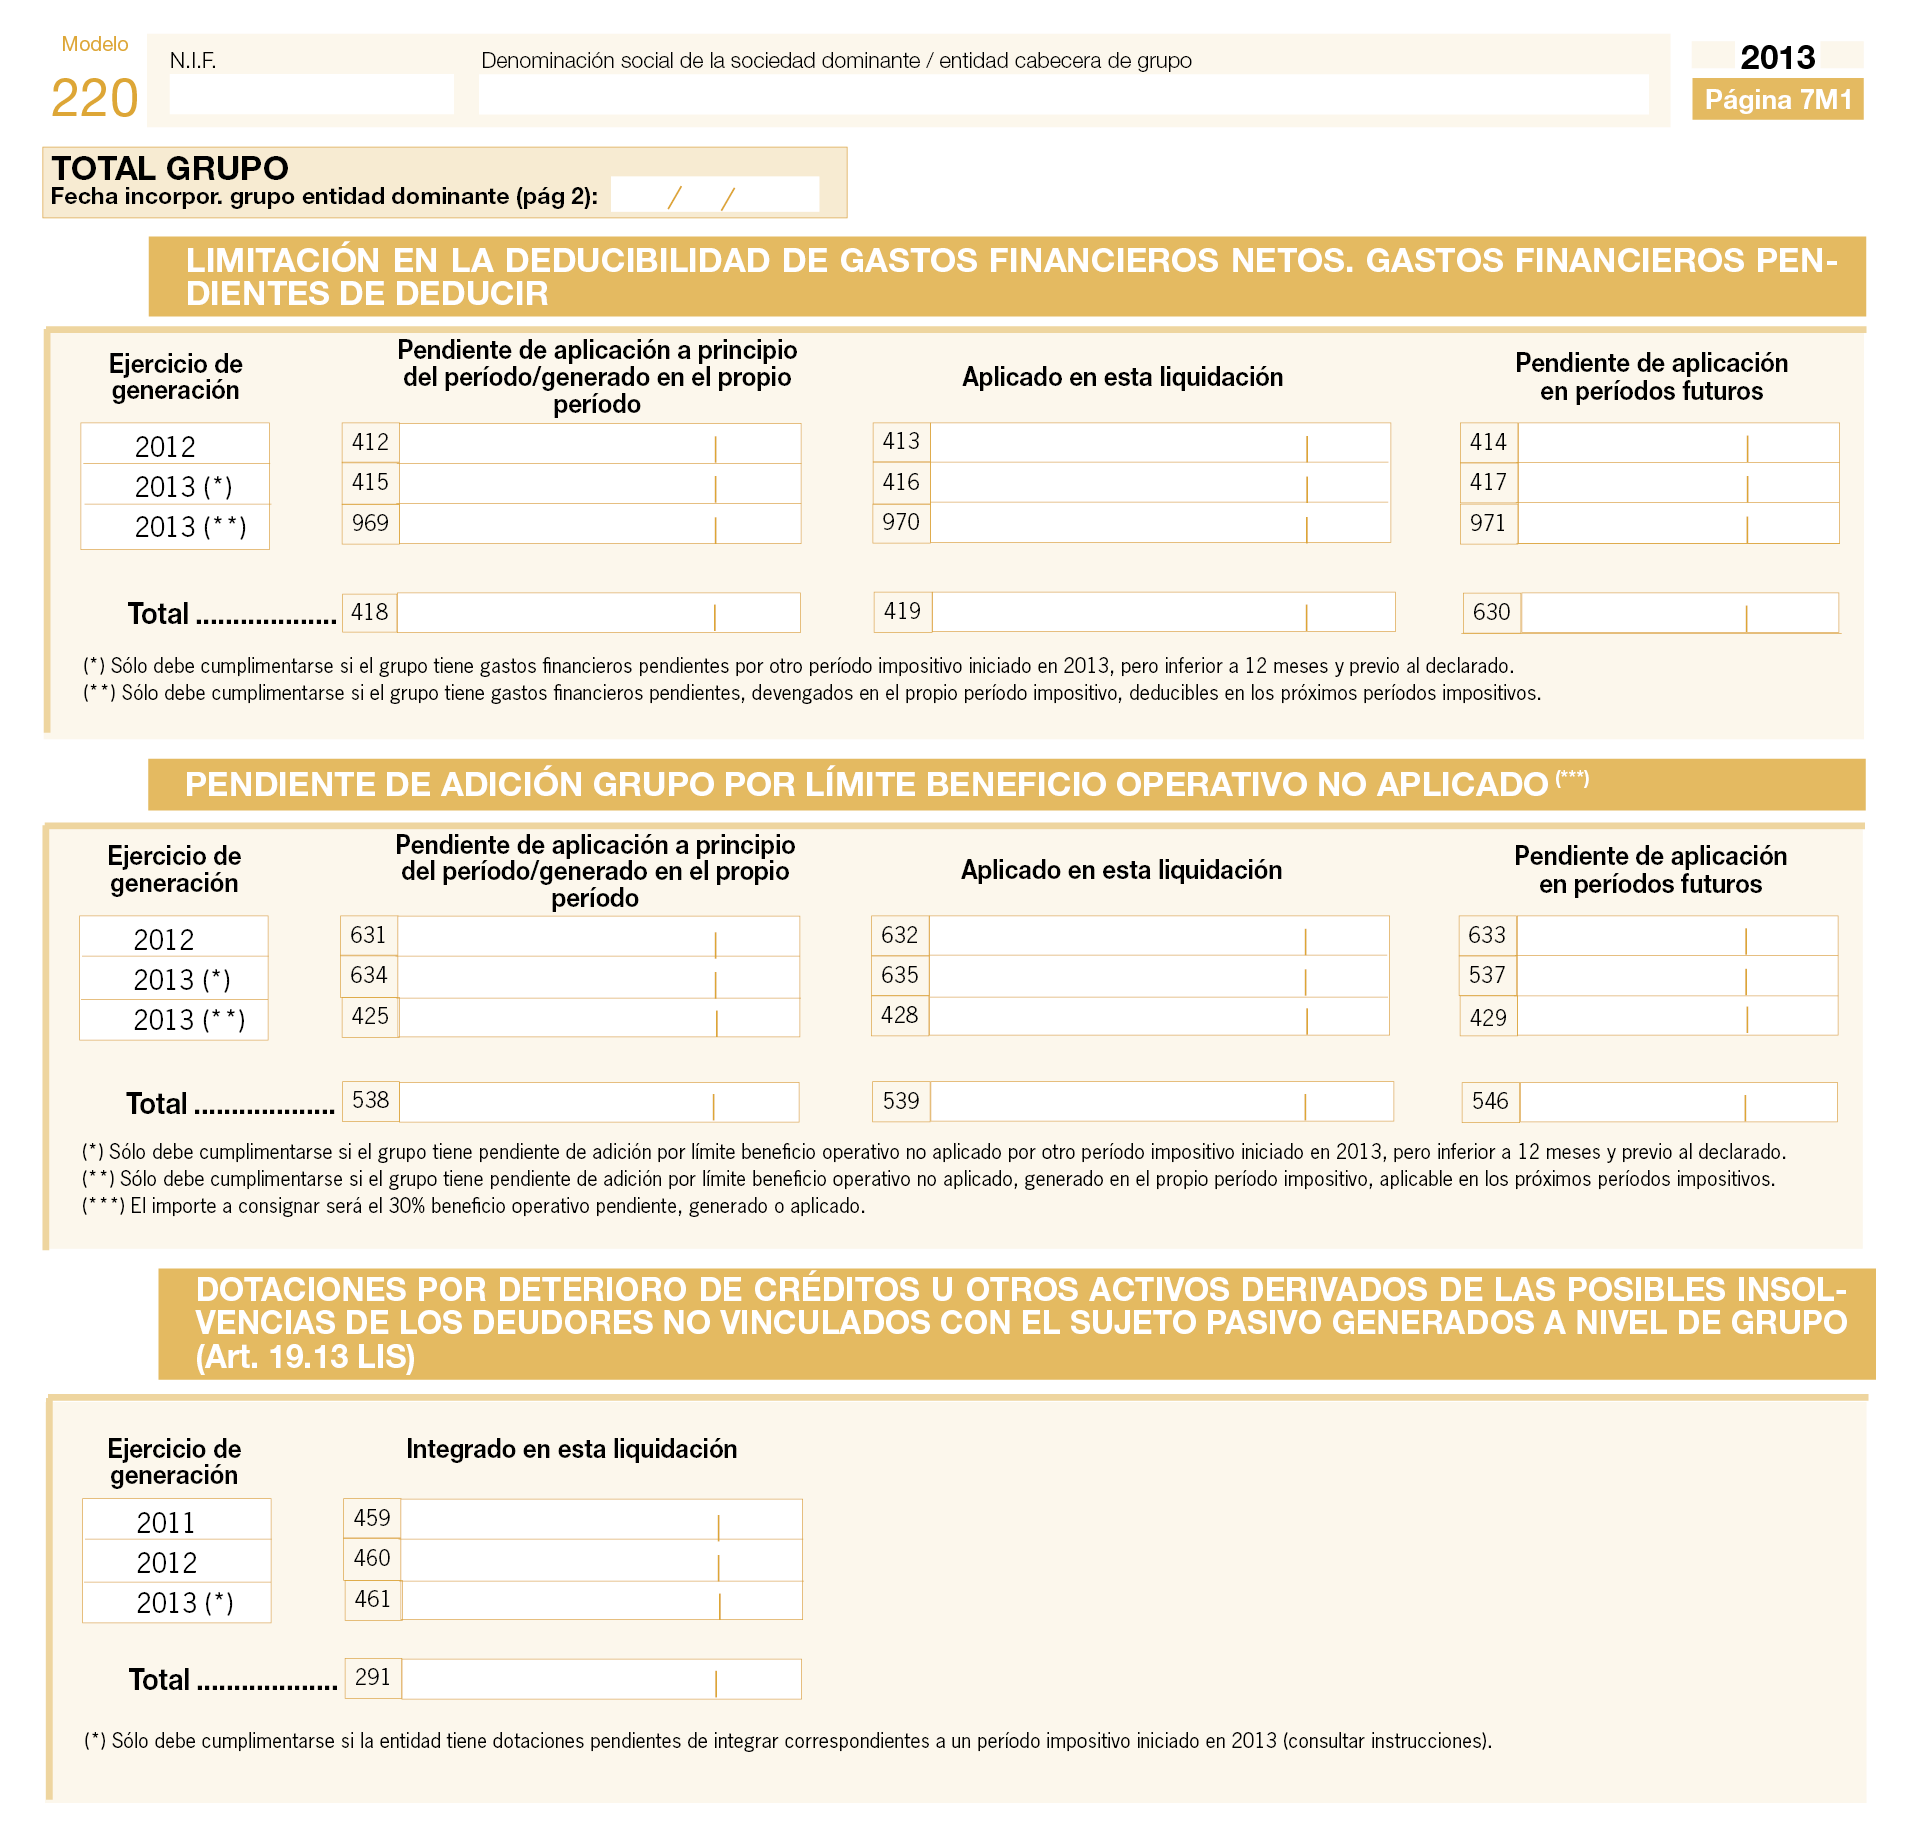Click footnote about dotaciones pendientes de integrar
The image size is (1917, 1823).
click(x=788, y=1741)
